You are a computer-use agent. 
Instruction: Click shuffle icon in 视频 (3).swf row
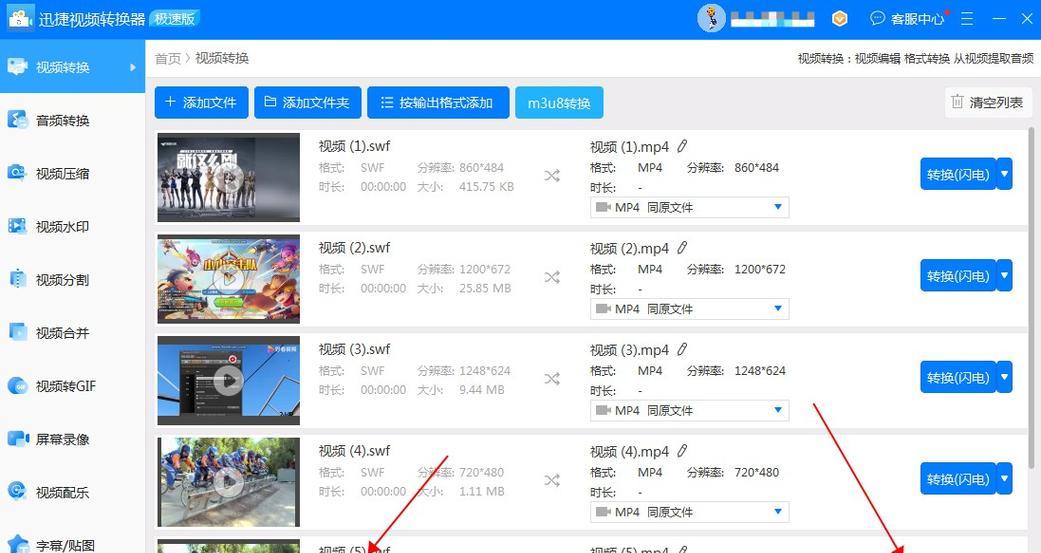(x=552, y=379)
